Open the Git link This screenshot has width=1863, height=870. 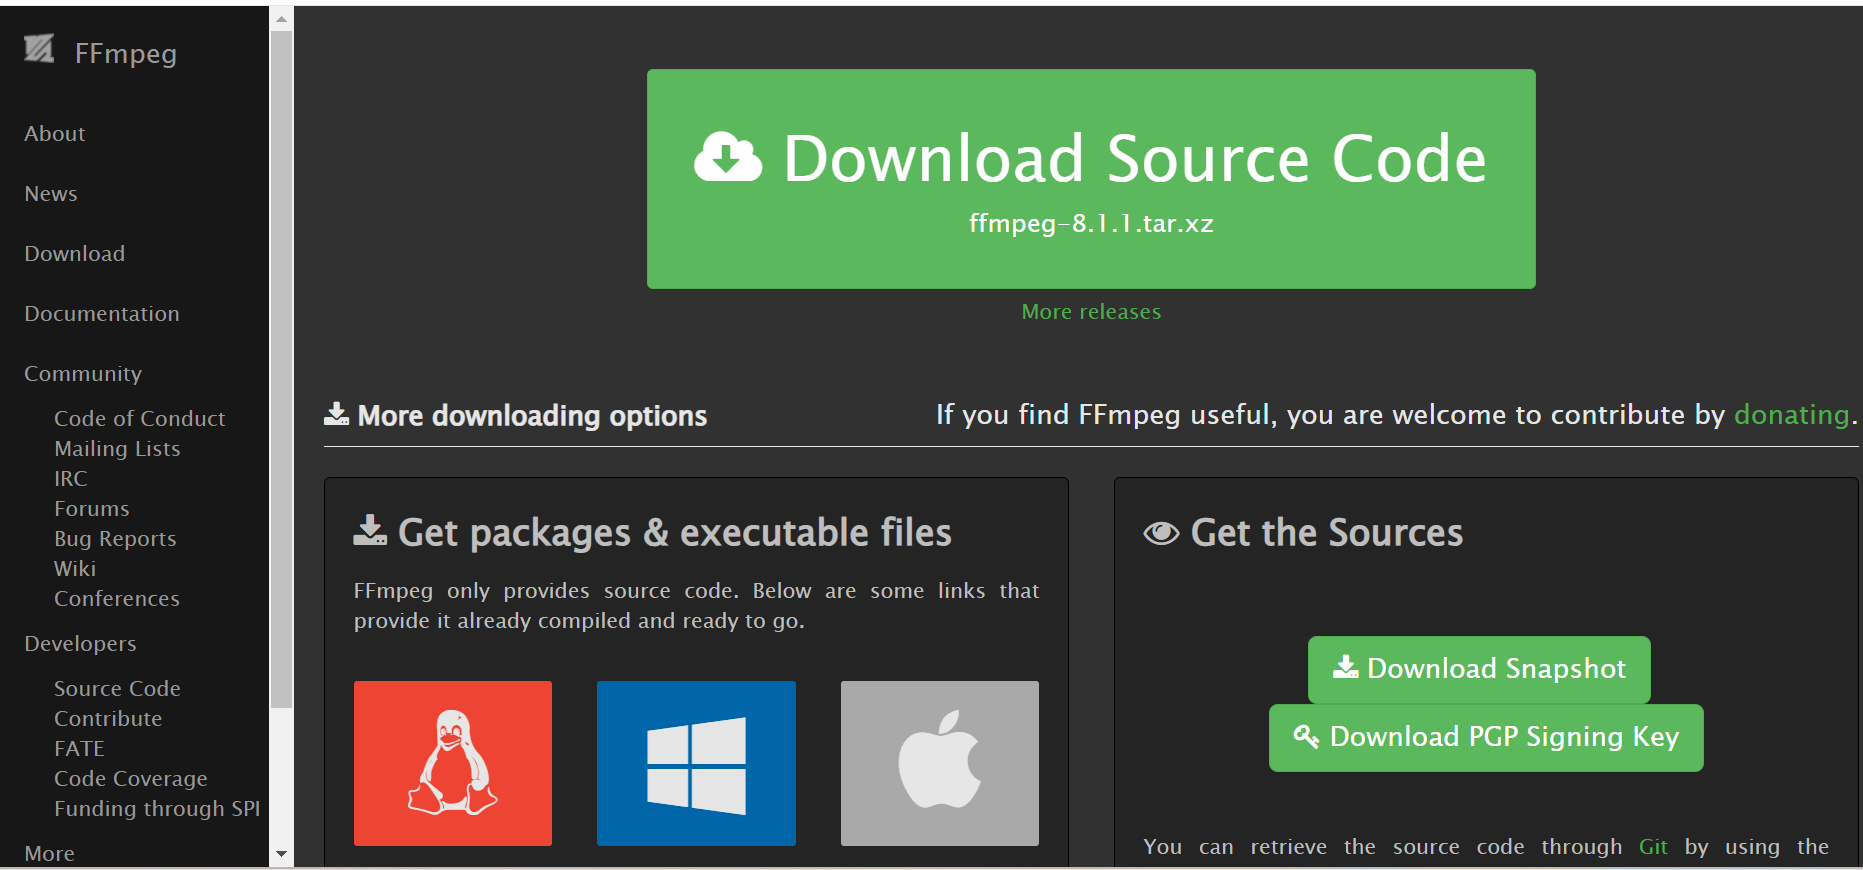(1653, 847)
